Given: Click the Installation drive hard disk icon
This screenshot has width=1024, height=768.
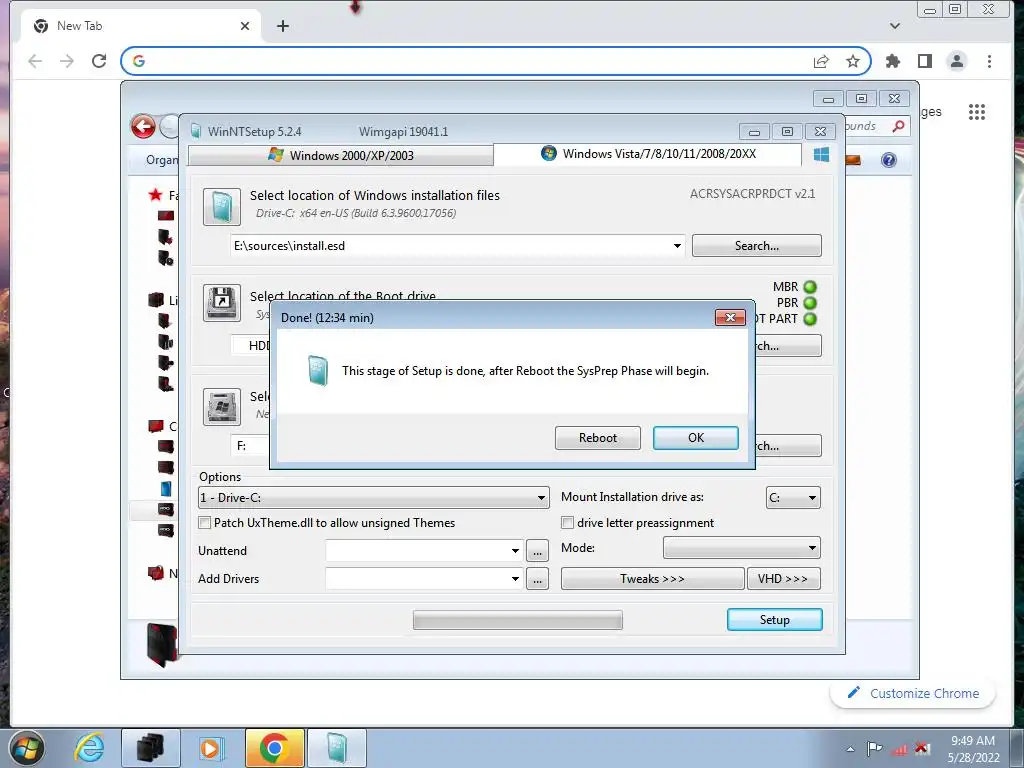Looking at the screenshot, I should [x=221, y=406].
